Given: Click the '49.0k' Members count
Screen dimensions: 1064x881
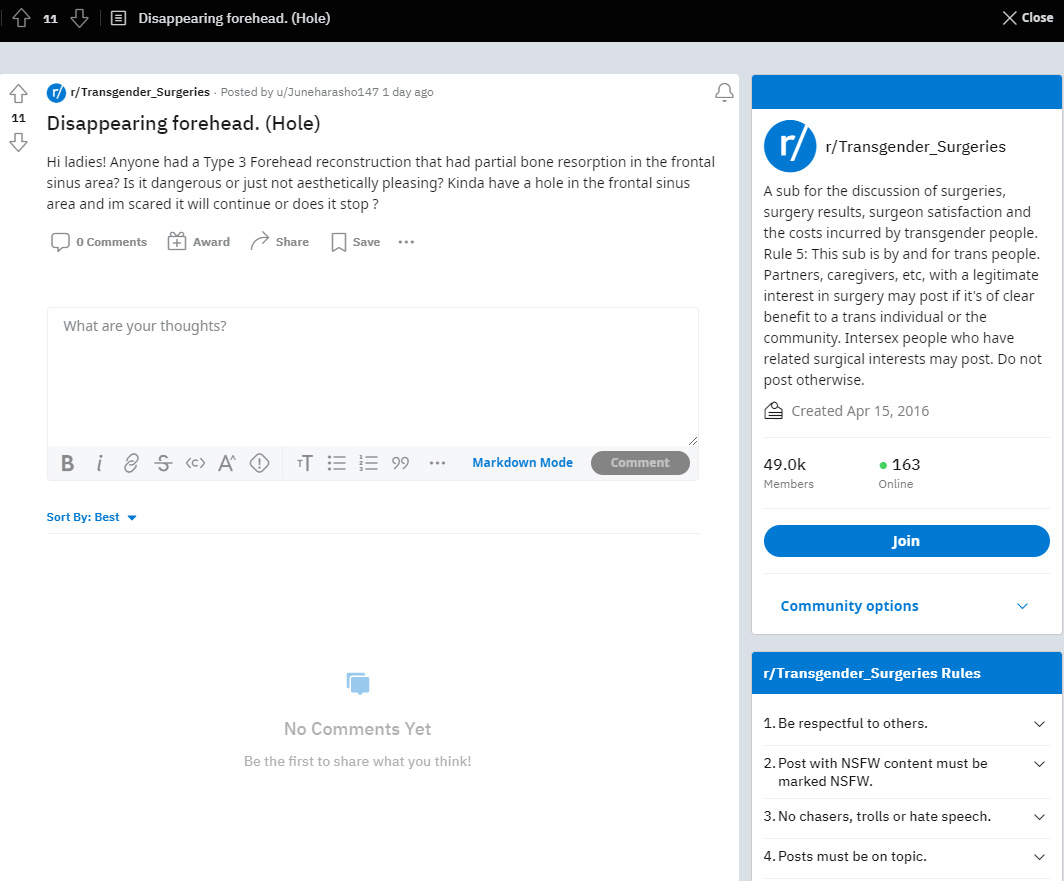Looking at the screenshot, I should click(x=784, y=465).
